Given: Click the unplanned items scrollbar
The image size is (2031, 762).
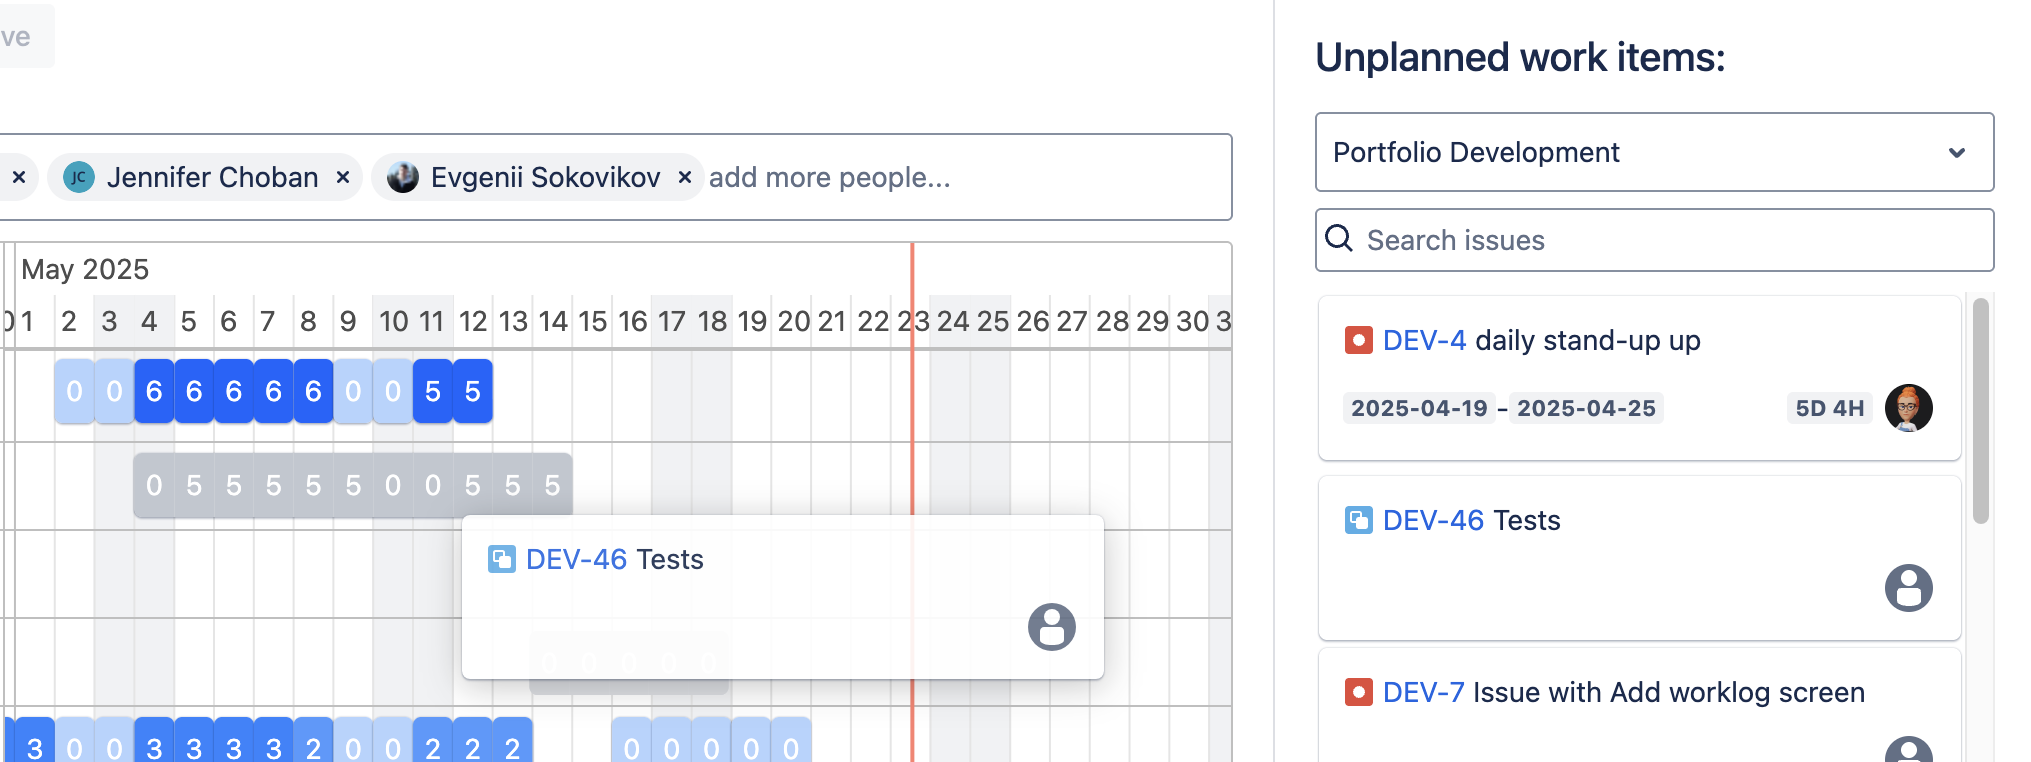Looking at the screenshot, I should [x=1980, y=410].
